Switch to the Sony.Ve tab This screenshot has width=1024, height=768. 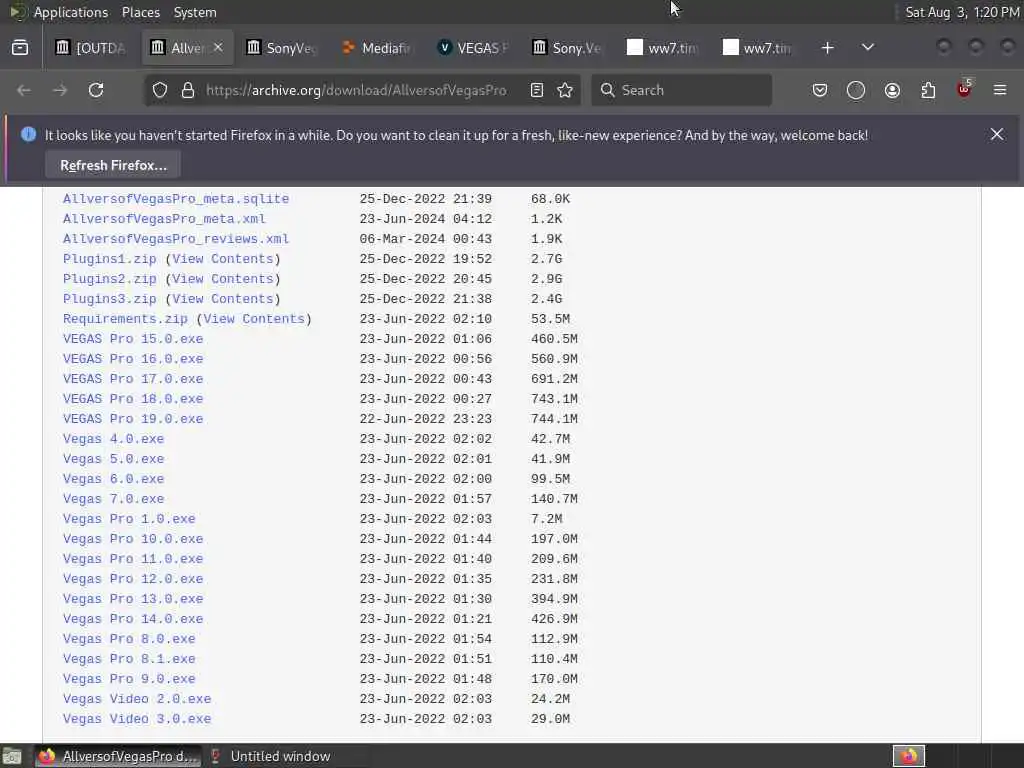(568, 48)
